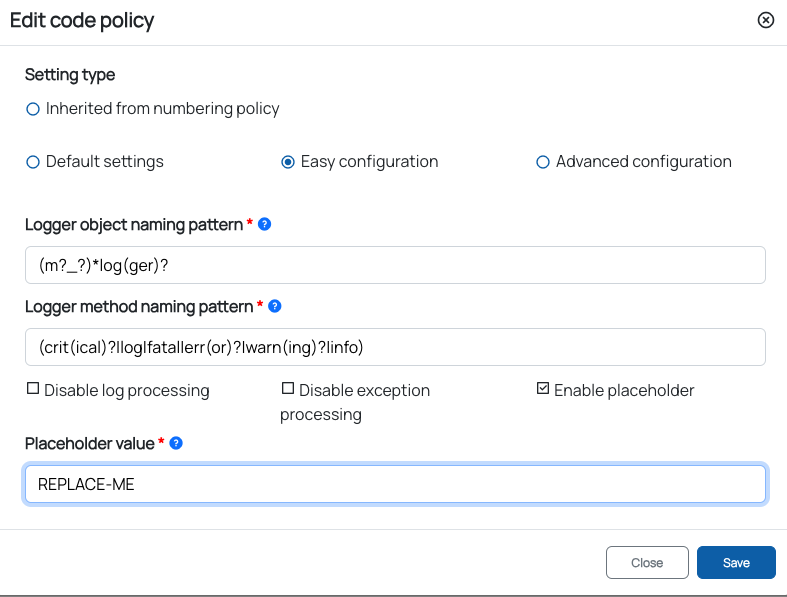Click the Enable placeholder label text
The height and width of the screenshot is (597, 787).
click(624, 391)
